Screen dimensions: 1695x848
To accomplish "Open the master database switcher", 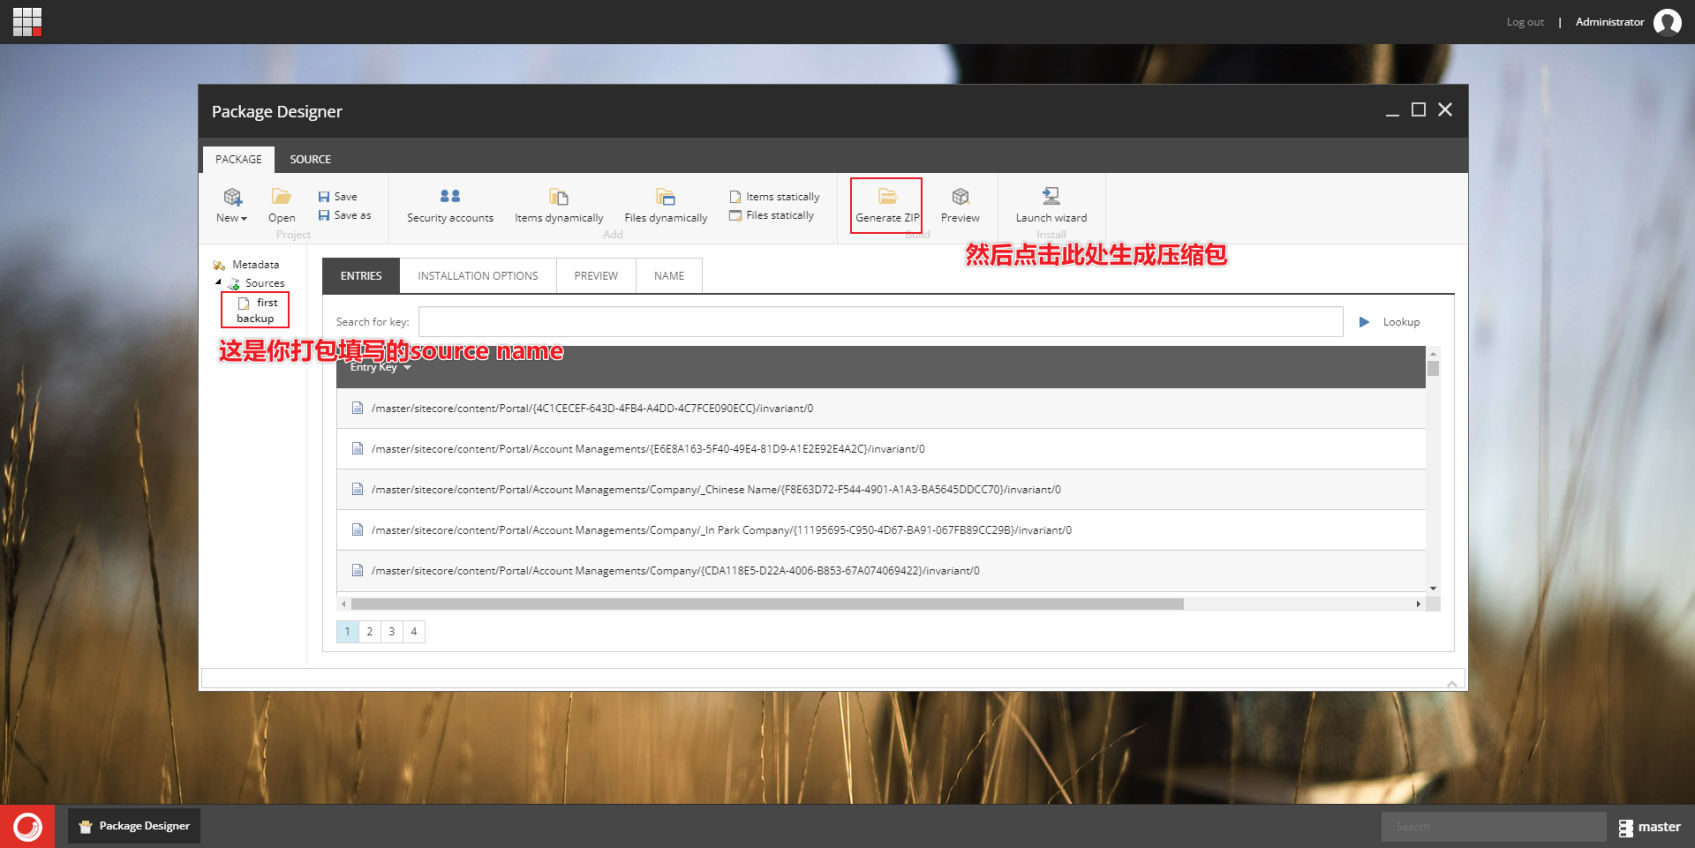I will 1650,827.
